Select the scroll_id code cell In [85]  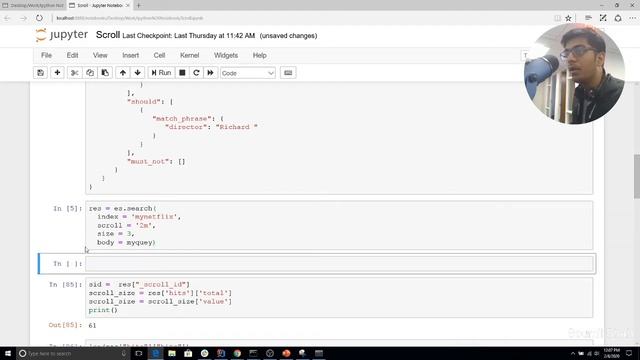coord(339,297)
